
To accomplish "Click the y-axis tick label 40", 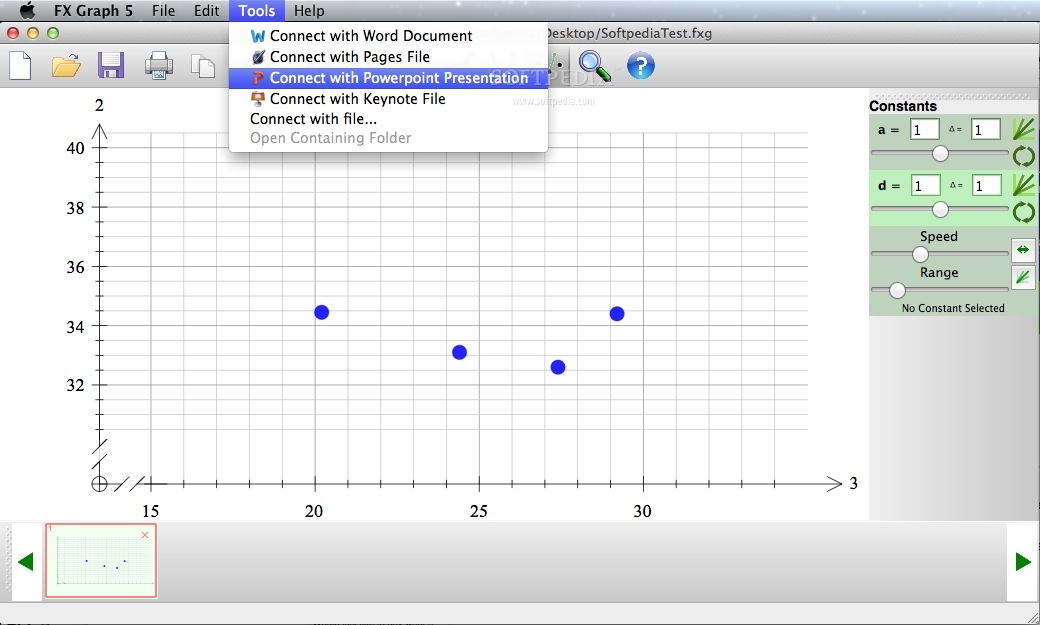I will (76, 148).
